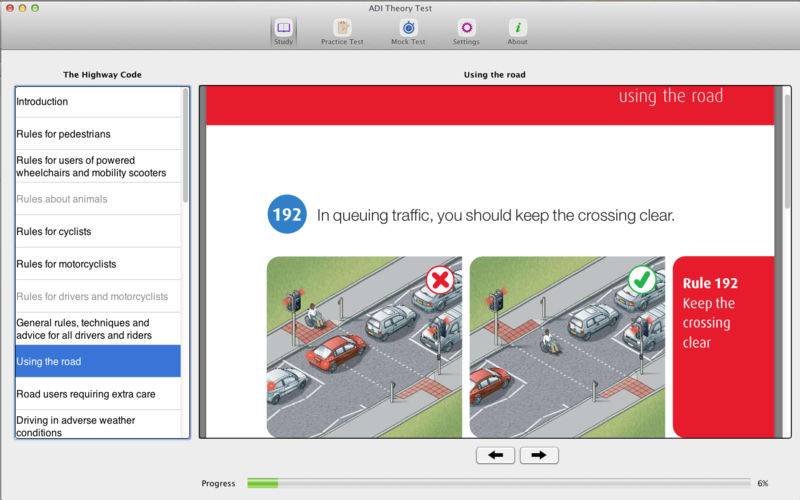Select Rules for cyclists
The width and height of the screenshot is (800, 500).
point(98,232)
